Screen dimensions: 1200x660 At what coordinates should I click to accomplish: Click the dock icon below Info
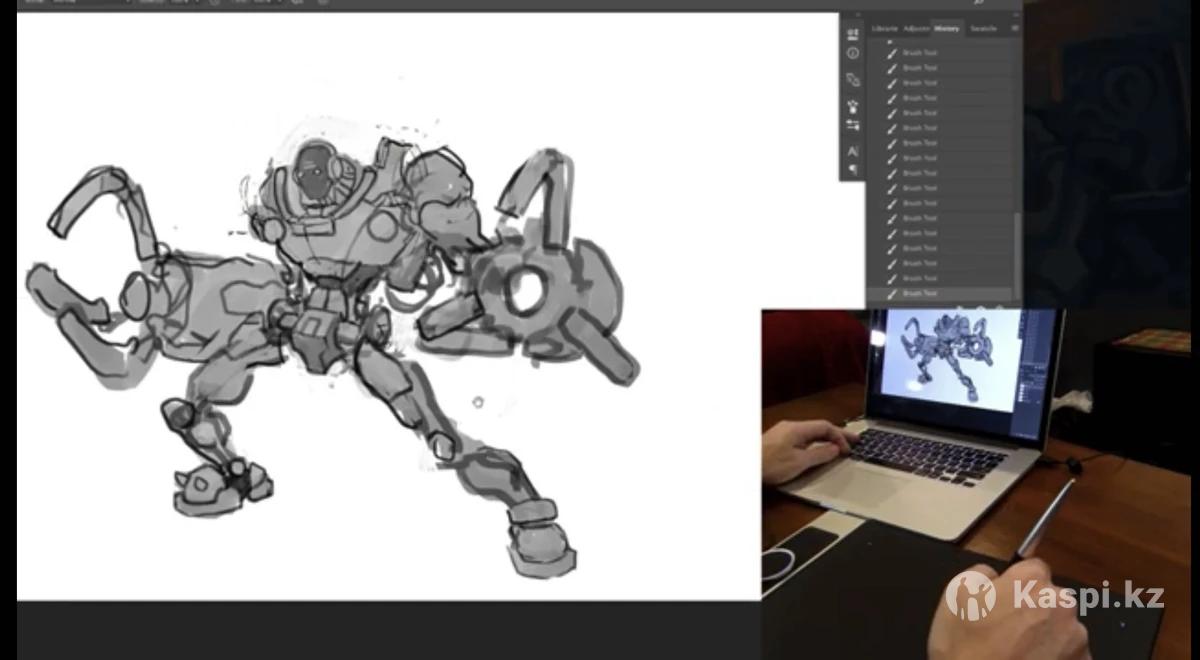853,79
